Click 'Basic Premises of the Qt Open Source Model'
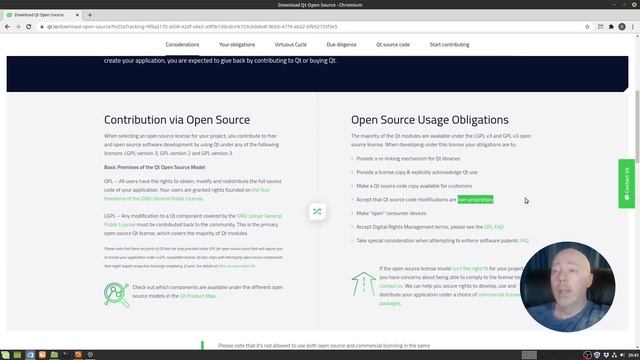640x360 pixels. coord(154,167)
